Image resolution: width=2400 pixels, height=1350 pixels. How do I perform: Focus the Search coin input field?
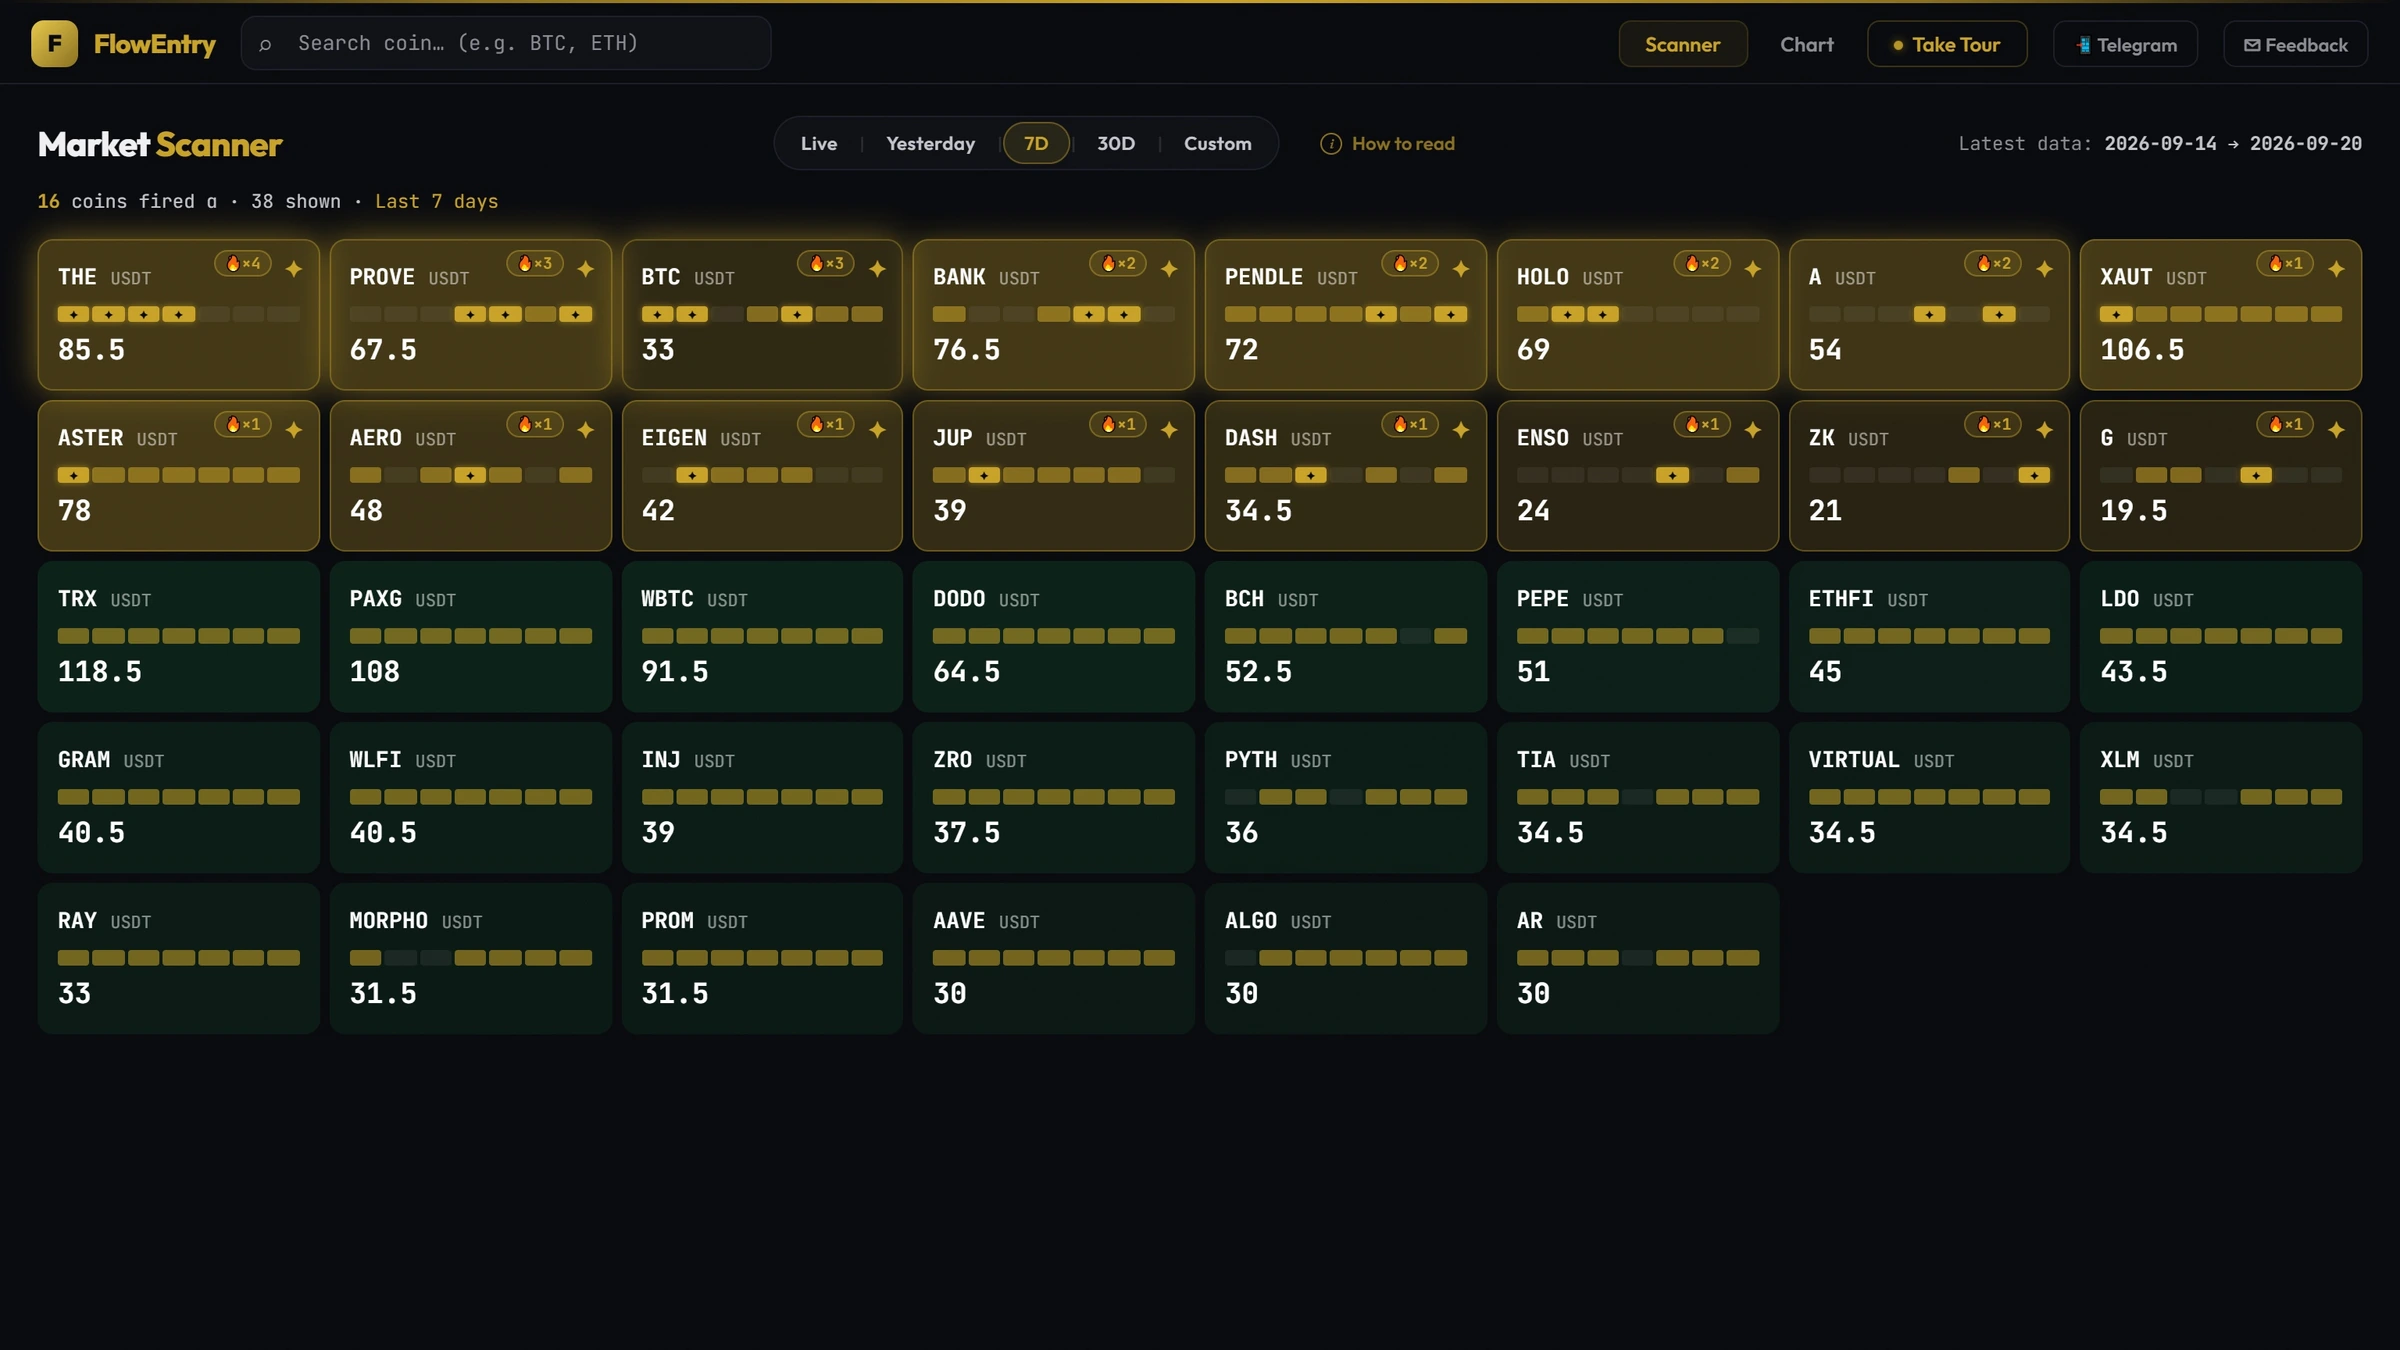[x=506, y=43]
